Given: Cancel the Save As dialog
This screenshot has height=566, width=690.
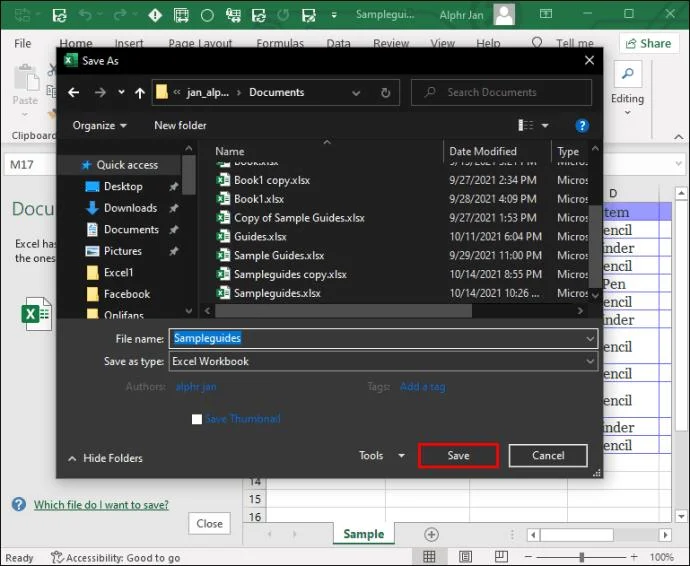Looking at the screenshot, I should [548, 456].
